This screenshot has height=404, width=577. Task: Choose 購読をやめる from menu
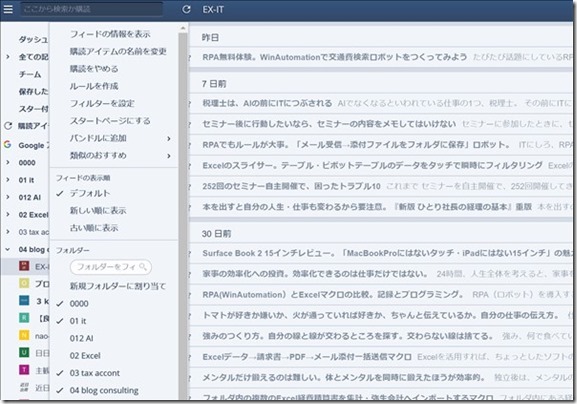pos(94,68)
